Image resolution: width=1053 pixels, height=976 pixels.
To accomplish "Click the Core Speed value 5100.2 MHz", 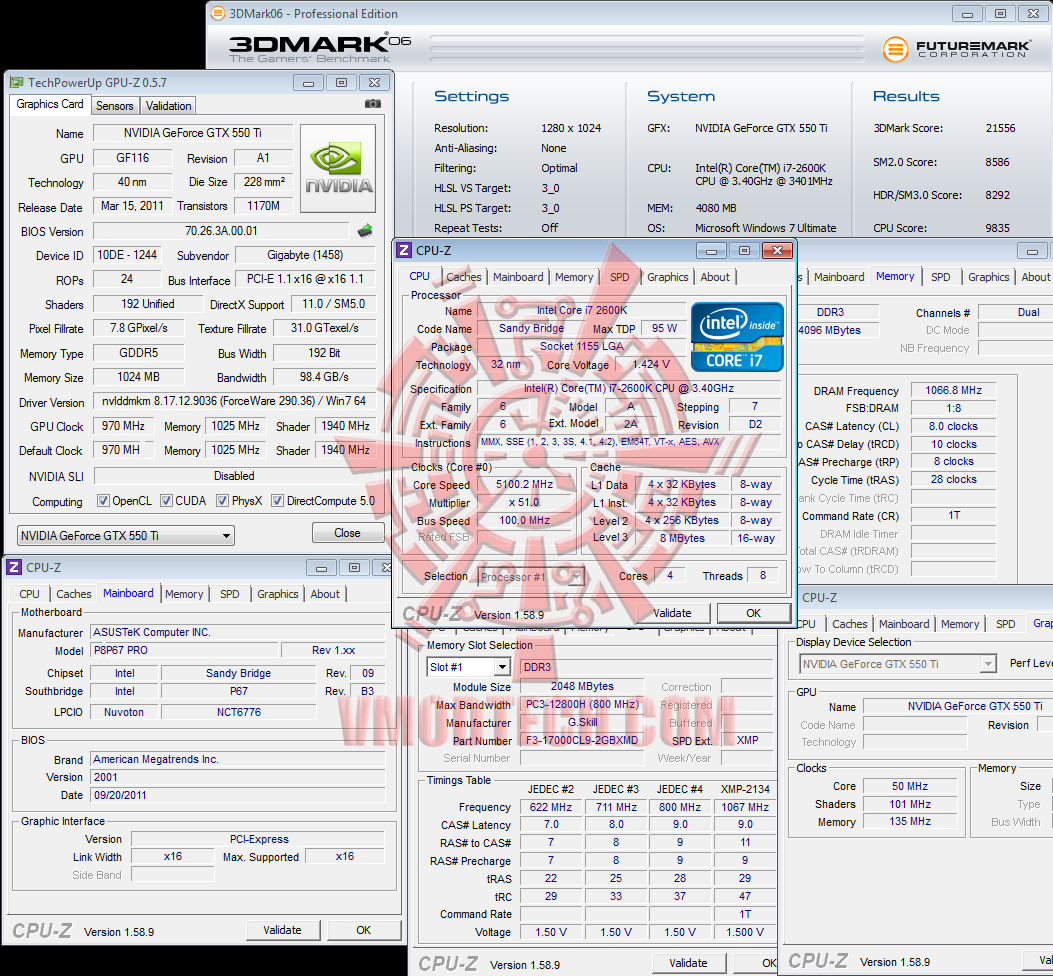I will point(524,484).
